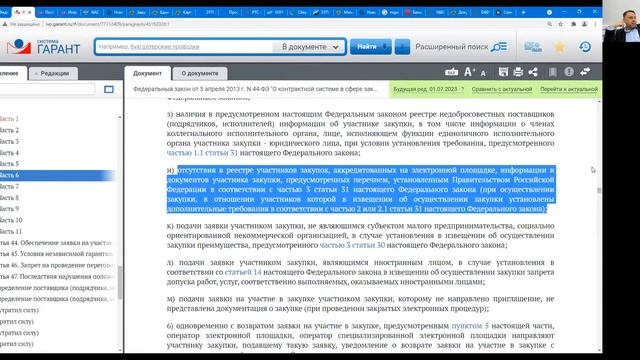Select the table of contents tab
The width and height of the screenshot is (640, 360).
12,73
